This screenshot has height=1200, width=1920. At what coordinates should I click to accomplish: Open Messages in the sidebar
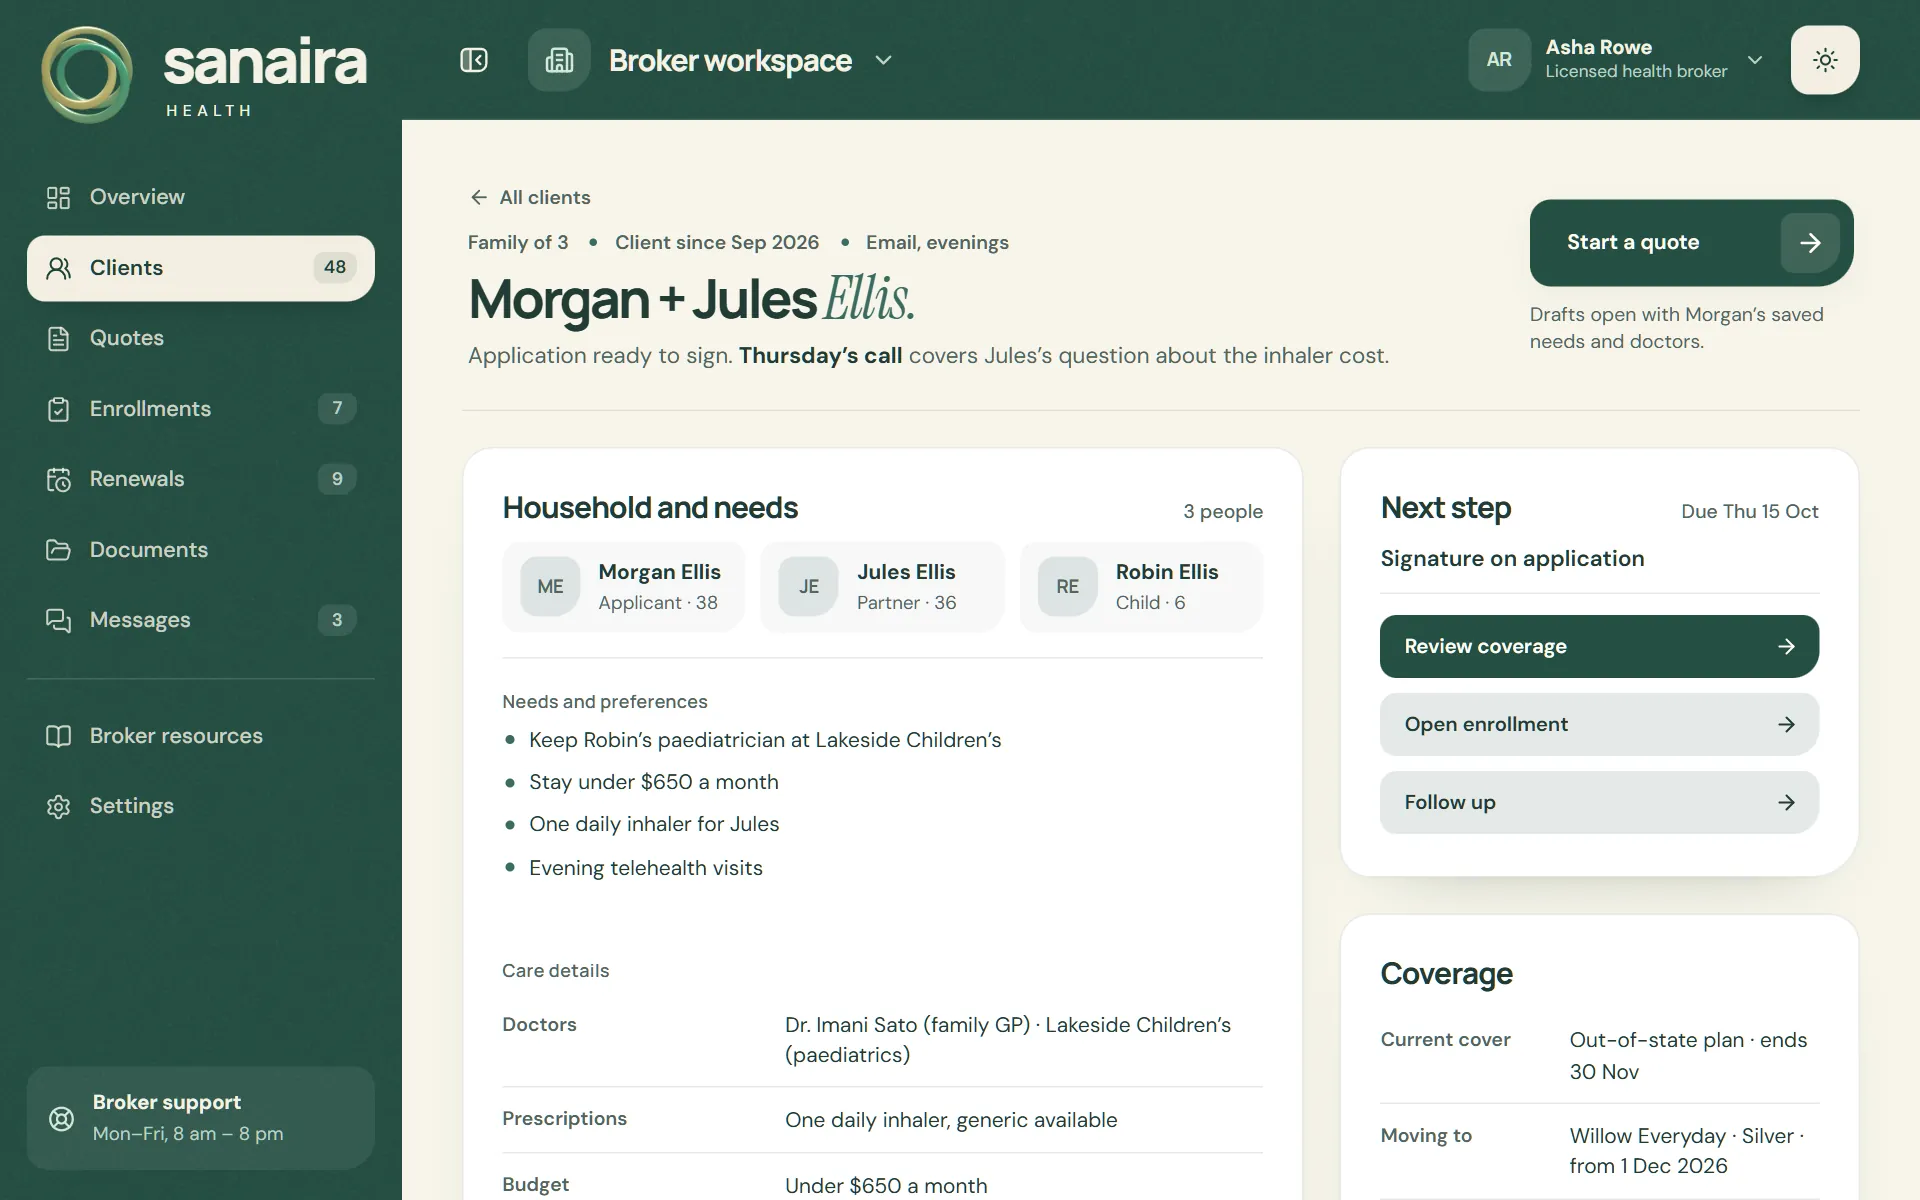[201, 620]
